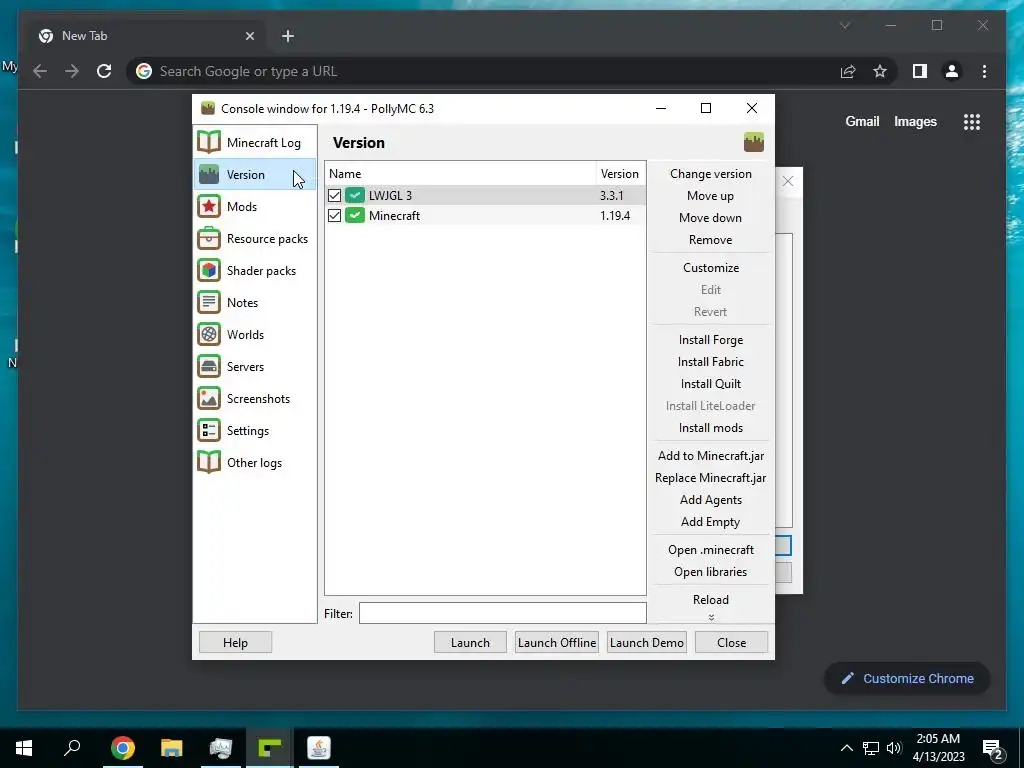The width and height of the screenshot is (1024, 768).
Task: Select the New Tab tab in Chrome
Action: [x=146, y=36]
